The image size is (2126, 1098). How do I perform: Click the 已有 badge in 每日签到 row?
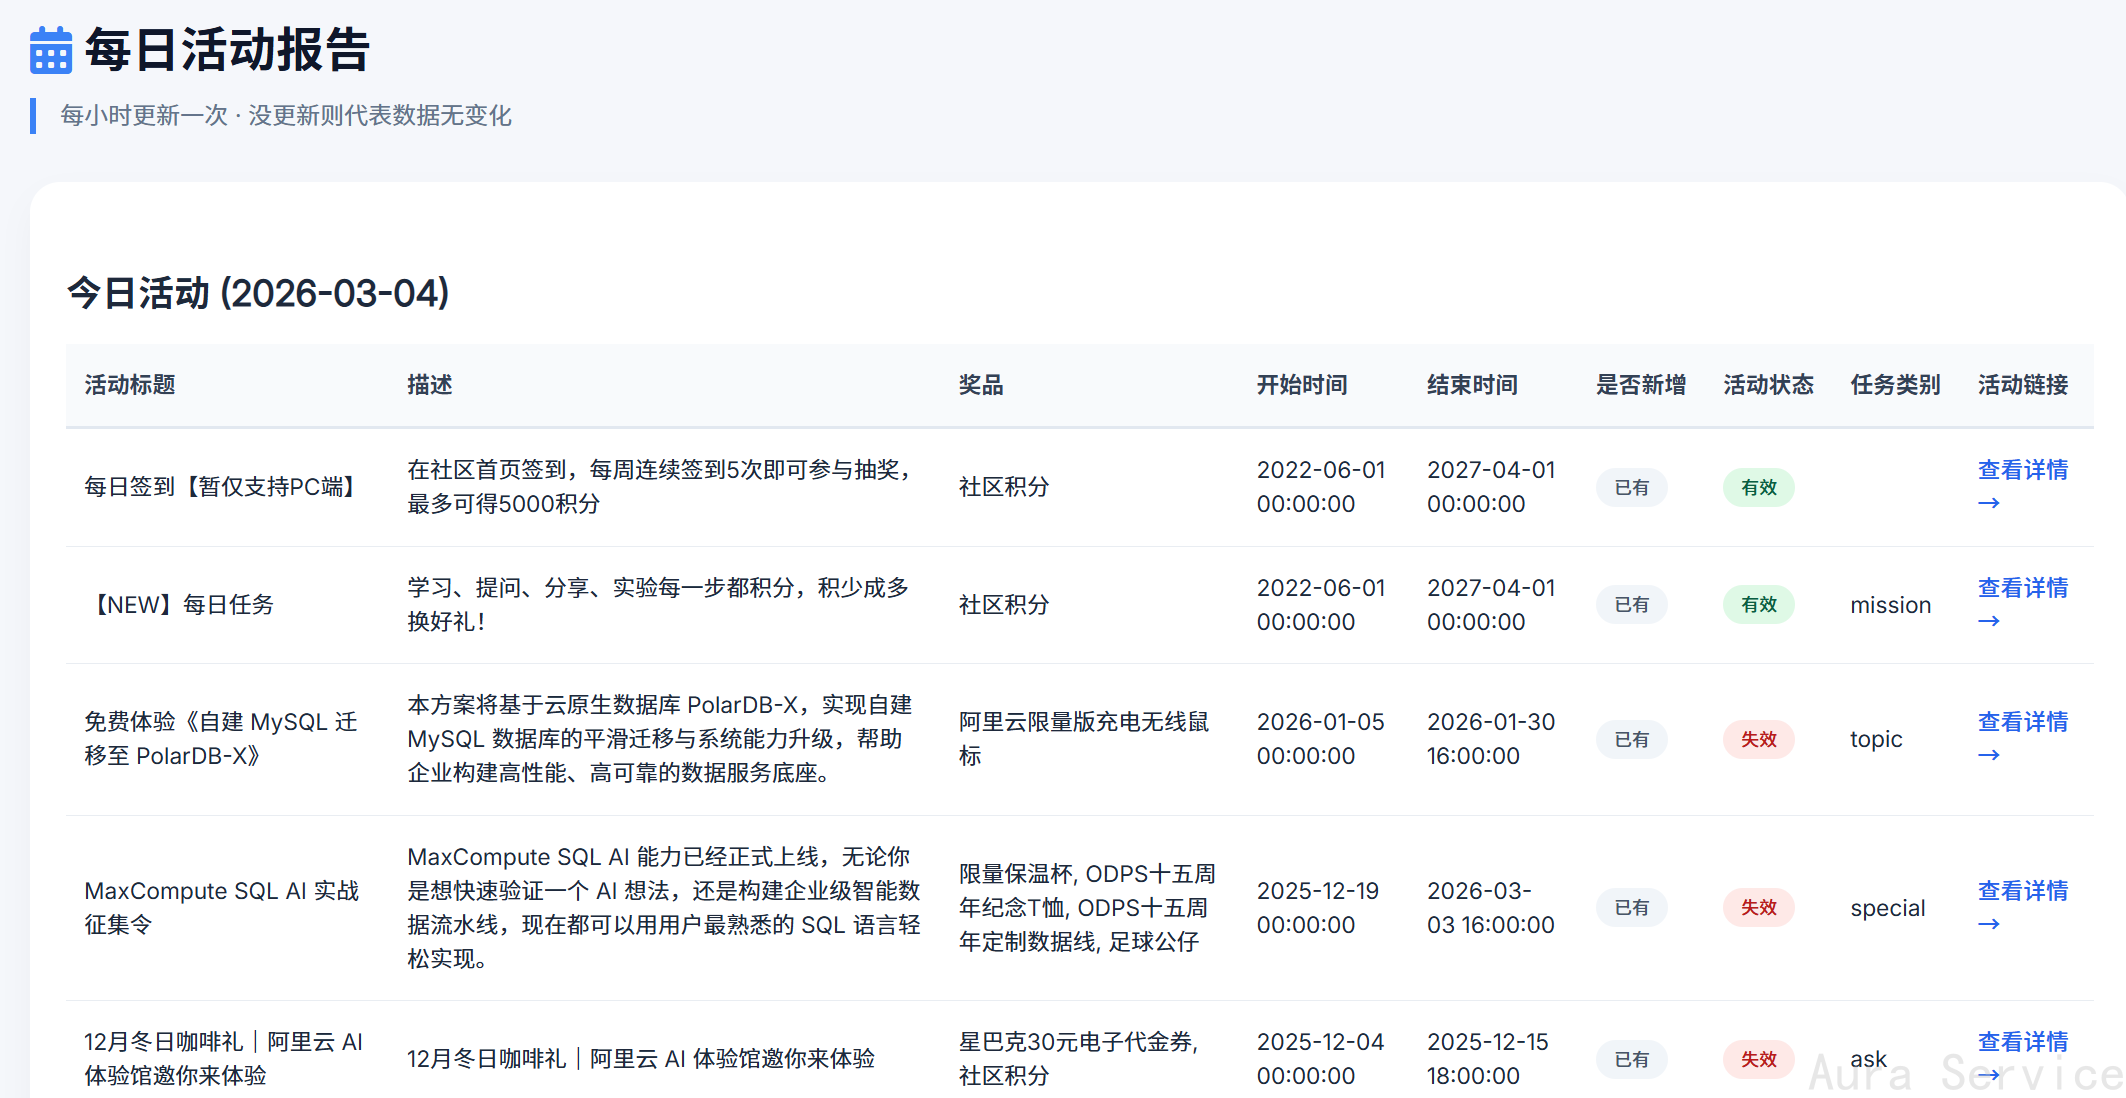click(x=1631, y=487)
